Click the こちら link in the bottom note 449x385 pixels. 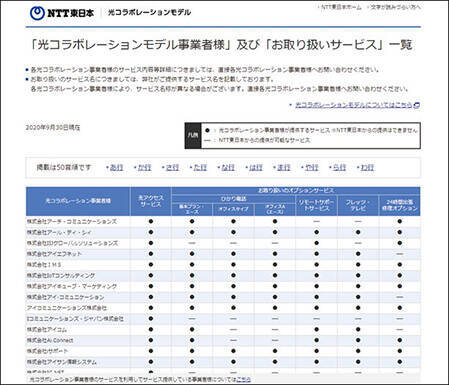point(244,379)
